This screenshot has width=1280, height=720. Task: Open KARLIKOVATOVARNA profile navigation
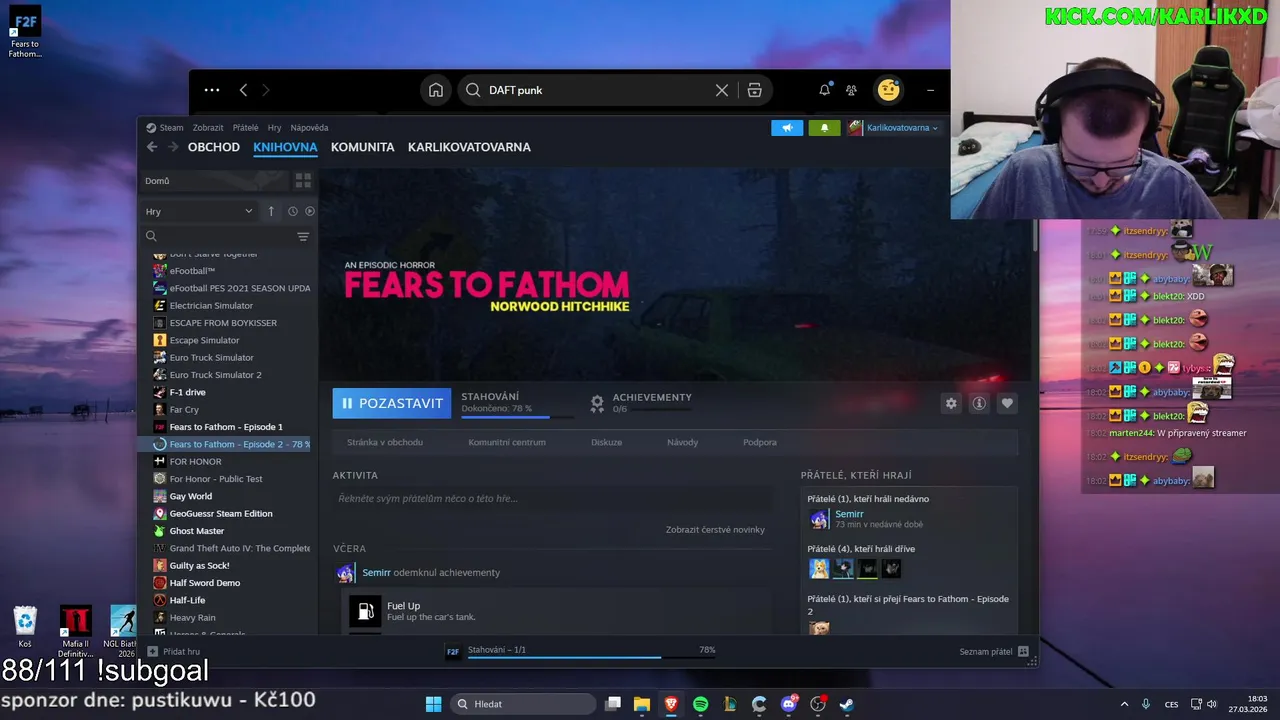pyautogui.click(x=469, y=147)
